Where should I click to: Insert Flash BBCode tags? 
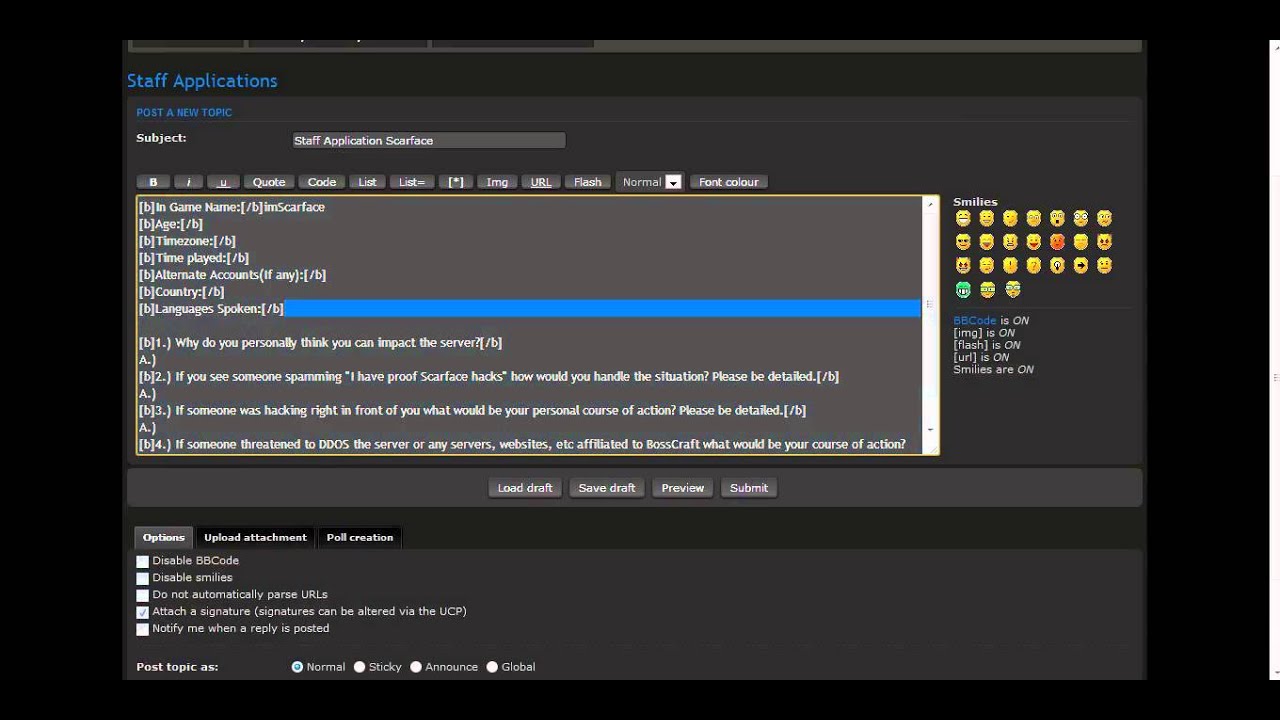(588, 182)
